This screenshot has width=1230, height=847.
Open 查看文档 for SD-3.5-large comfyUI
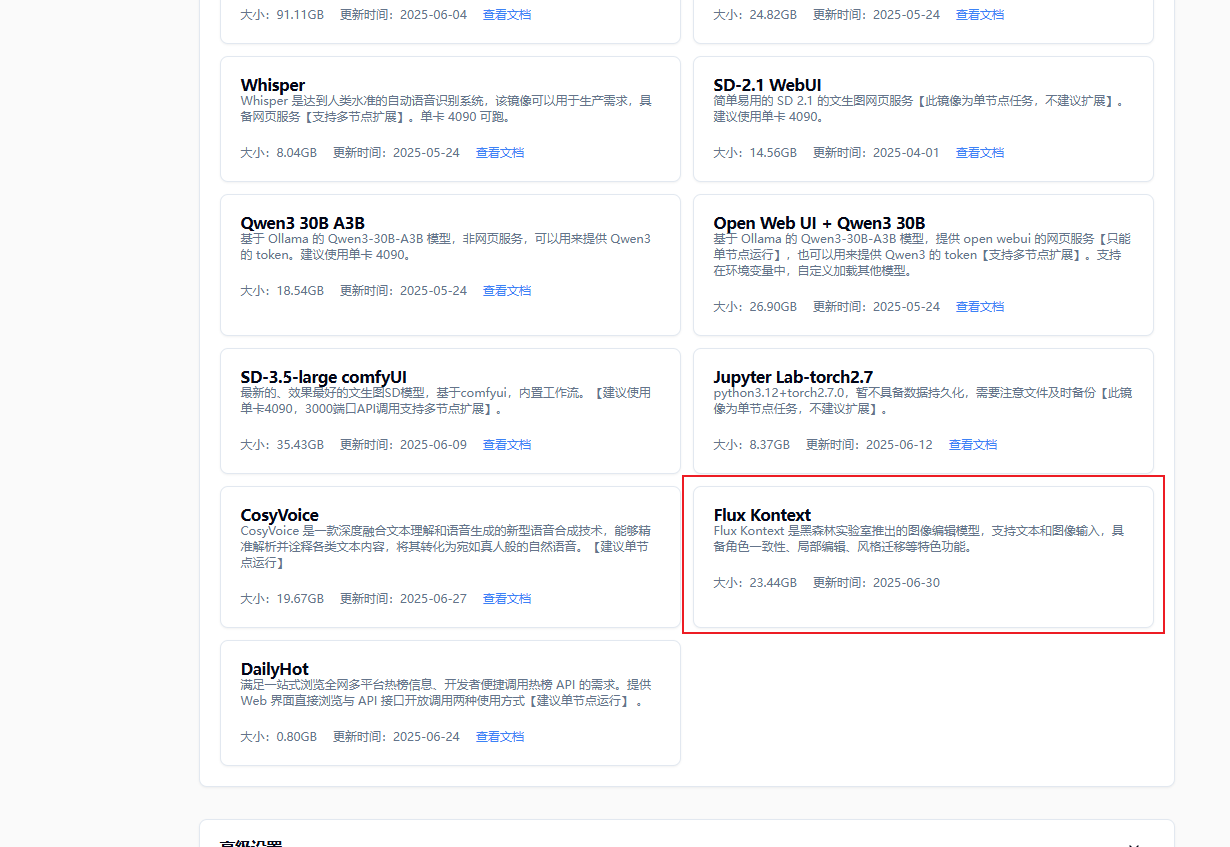tap(506, 445)
